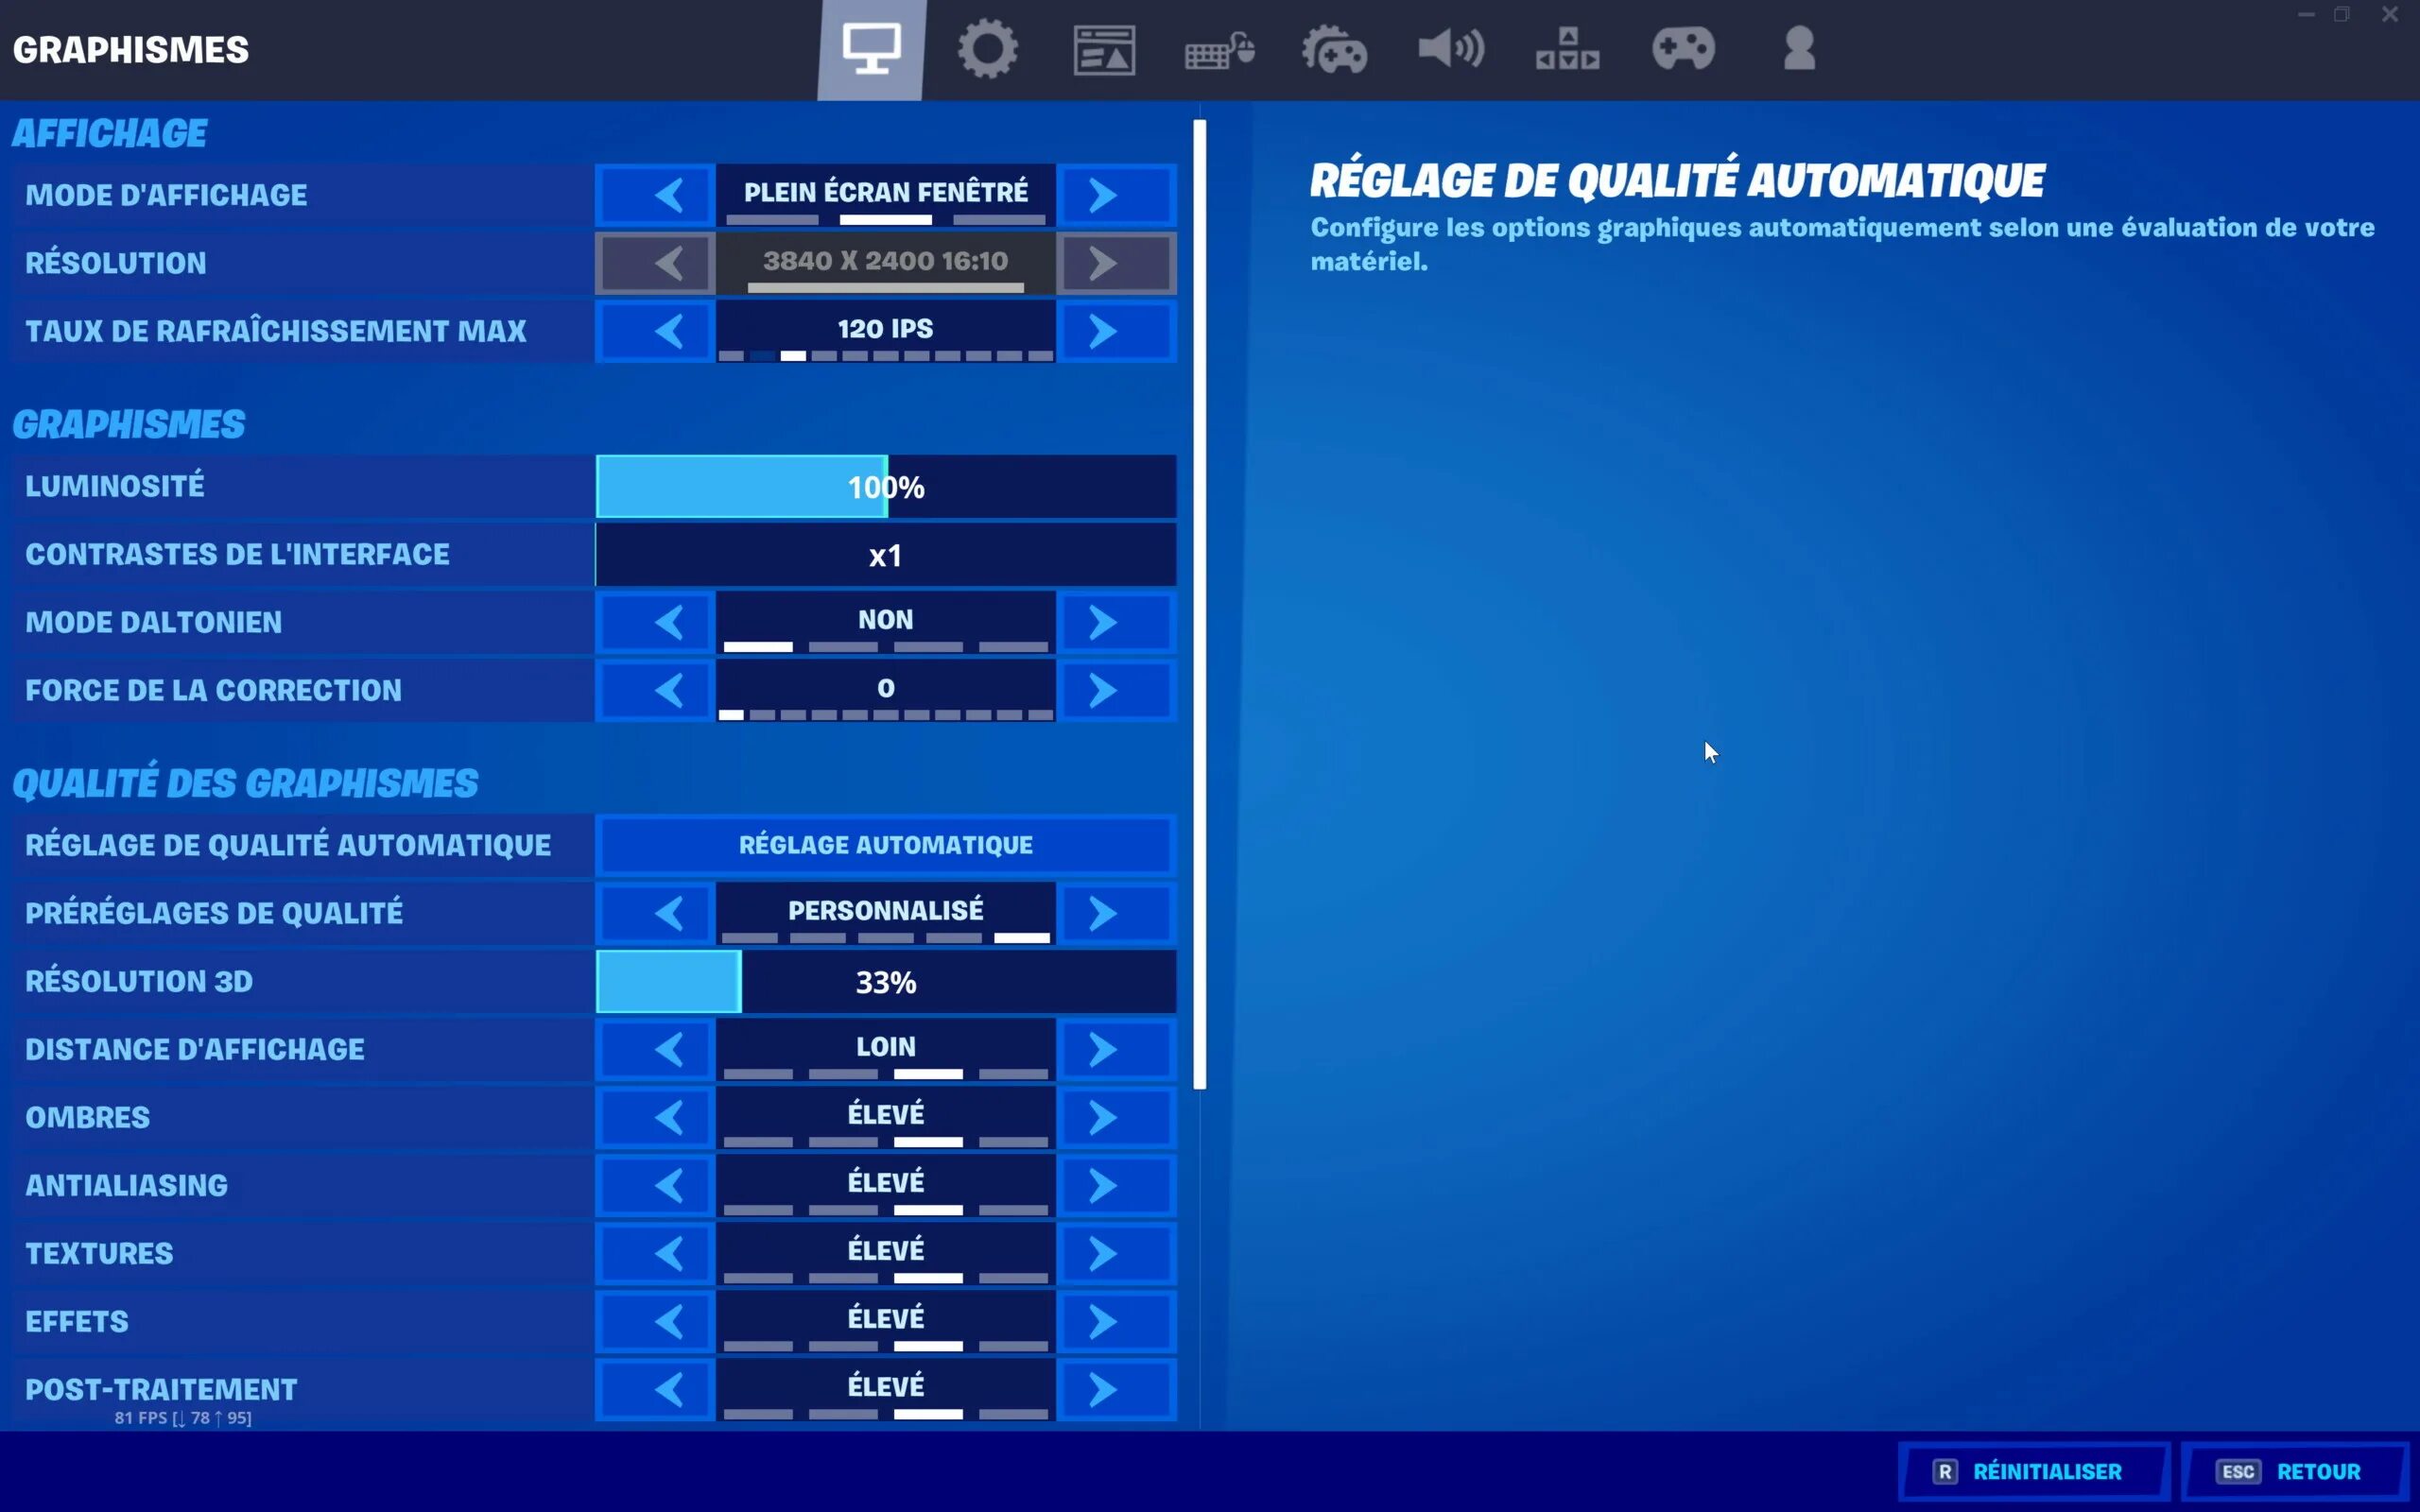Screen dimensions: 2420x1512
Task: Click the display/monitor settings icon
Action: click(868, 47)
